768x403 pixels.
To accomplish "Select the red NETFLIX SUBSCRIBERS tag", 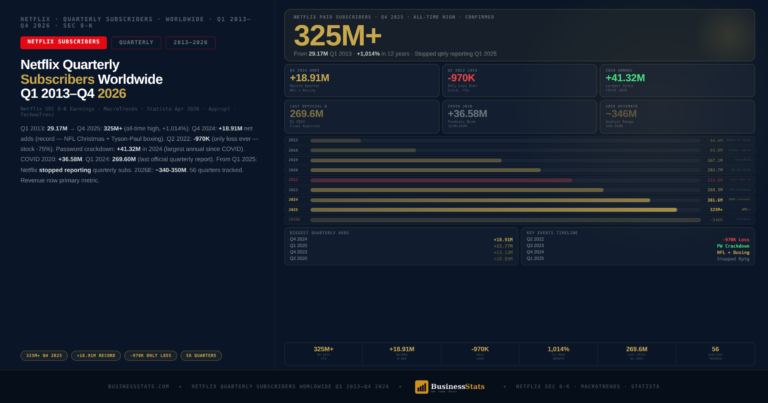I will [x=63, y=42].
